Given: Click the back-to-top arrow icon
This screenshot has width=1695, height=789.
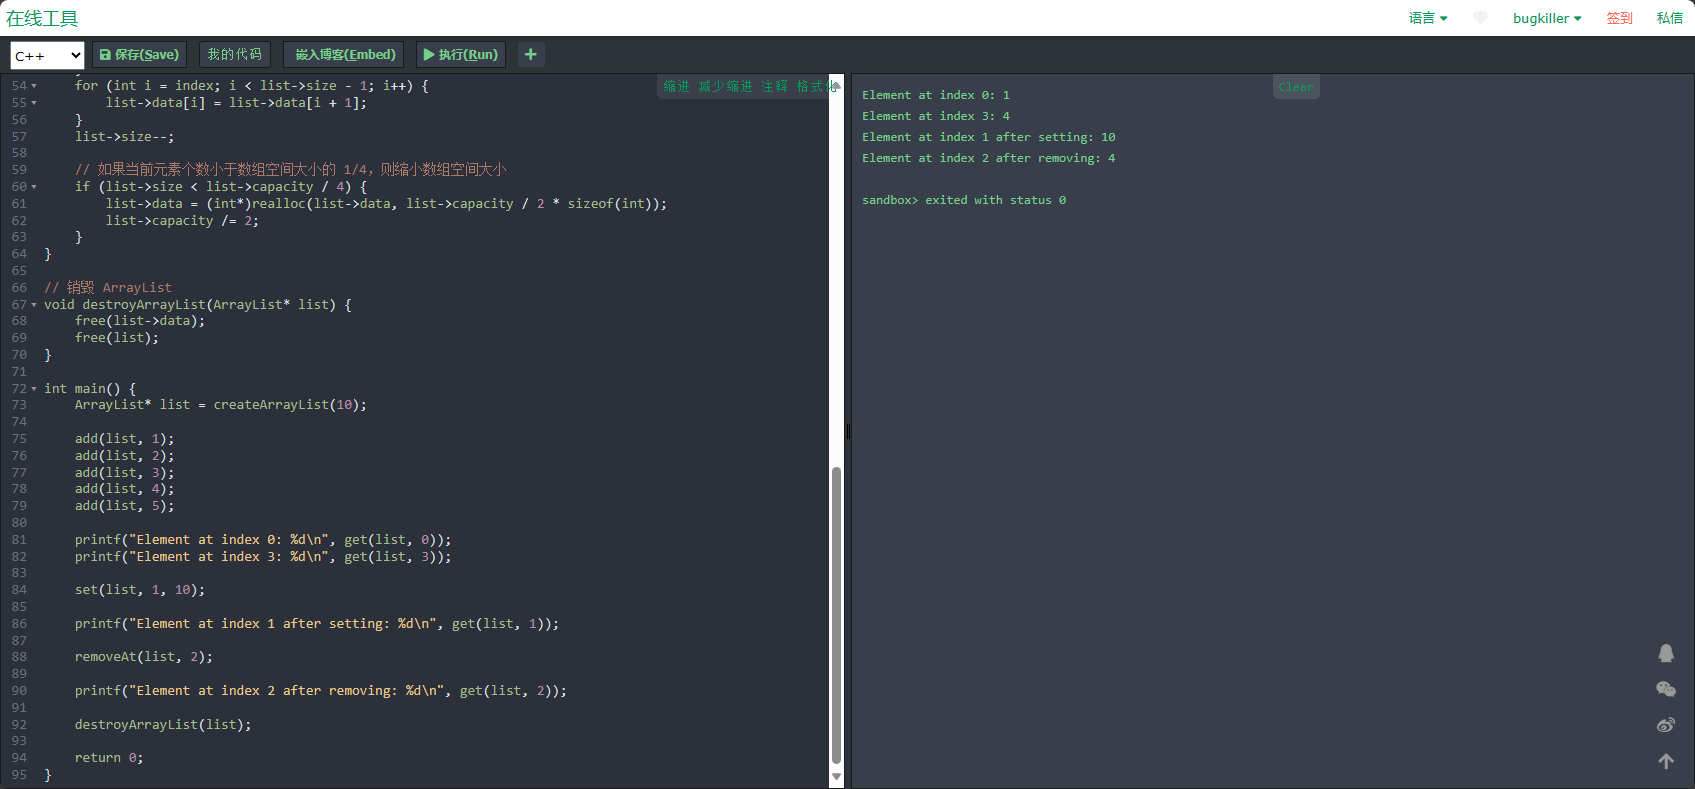Looking at the screenshot, I should click(1666, 761).
